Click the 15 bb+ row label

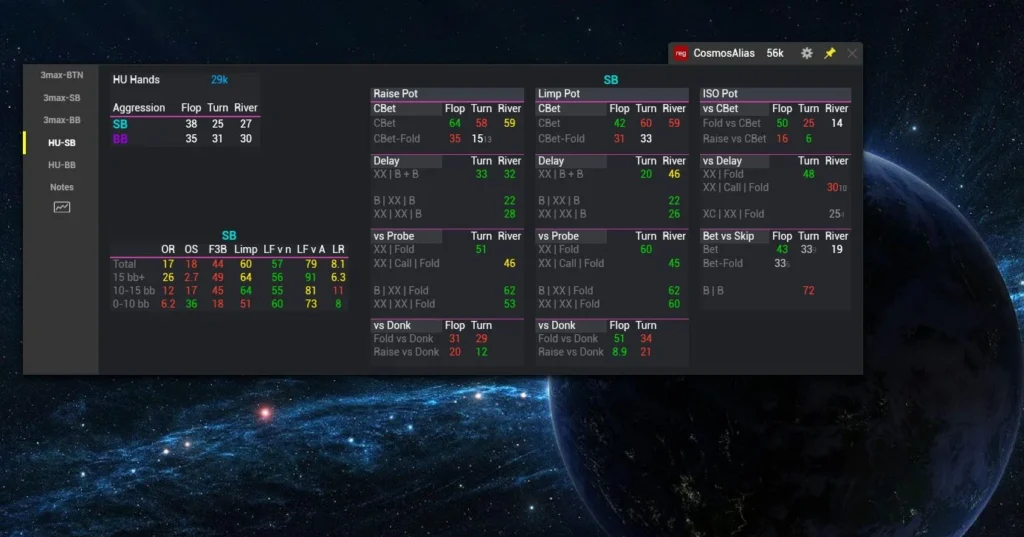pyautogui.click(x=129, y=277)
